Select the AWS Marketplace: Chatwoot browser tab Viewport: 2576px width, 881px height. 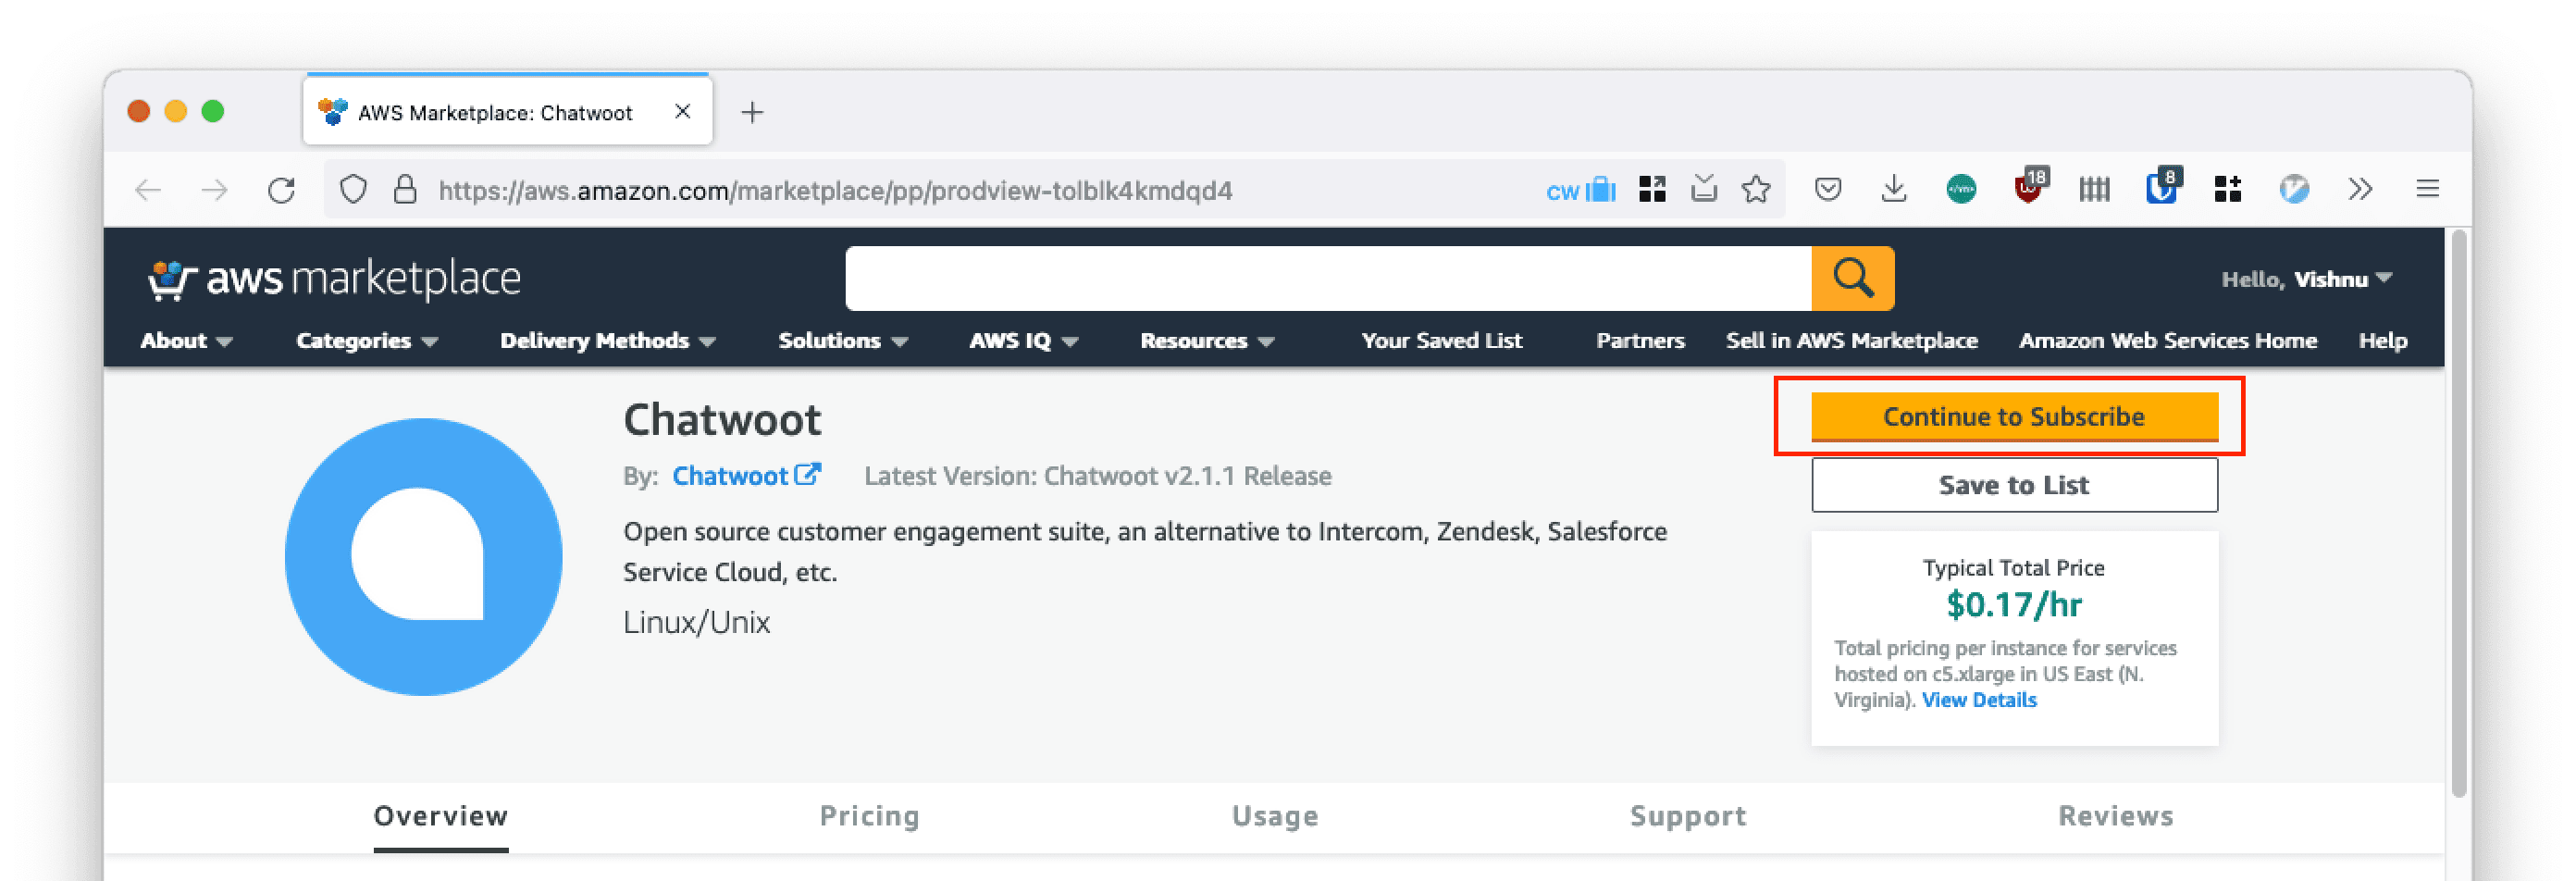[x=508, y=111]
